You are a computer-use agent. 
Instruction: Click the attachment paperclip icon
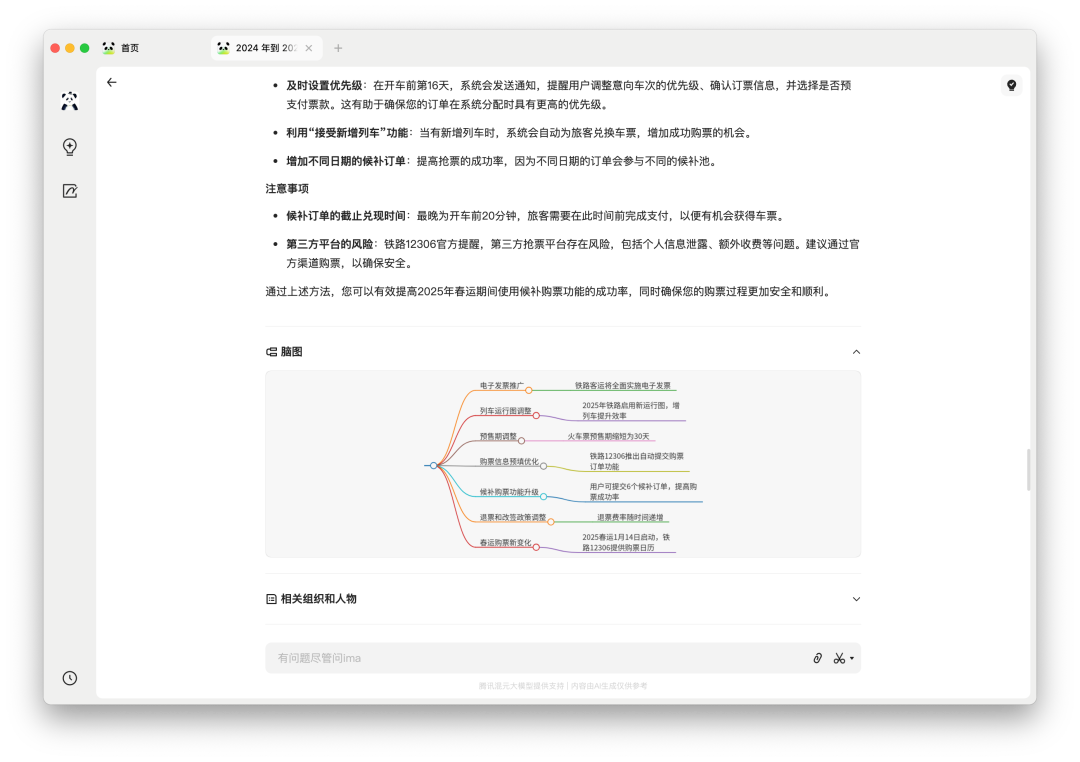tap(818, 658)
